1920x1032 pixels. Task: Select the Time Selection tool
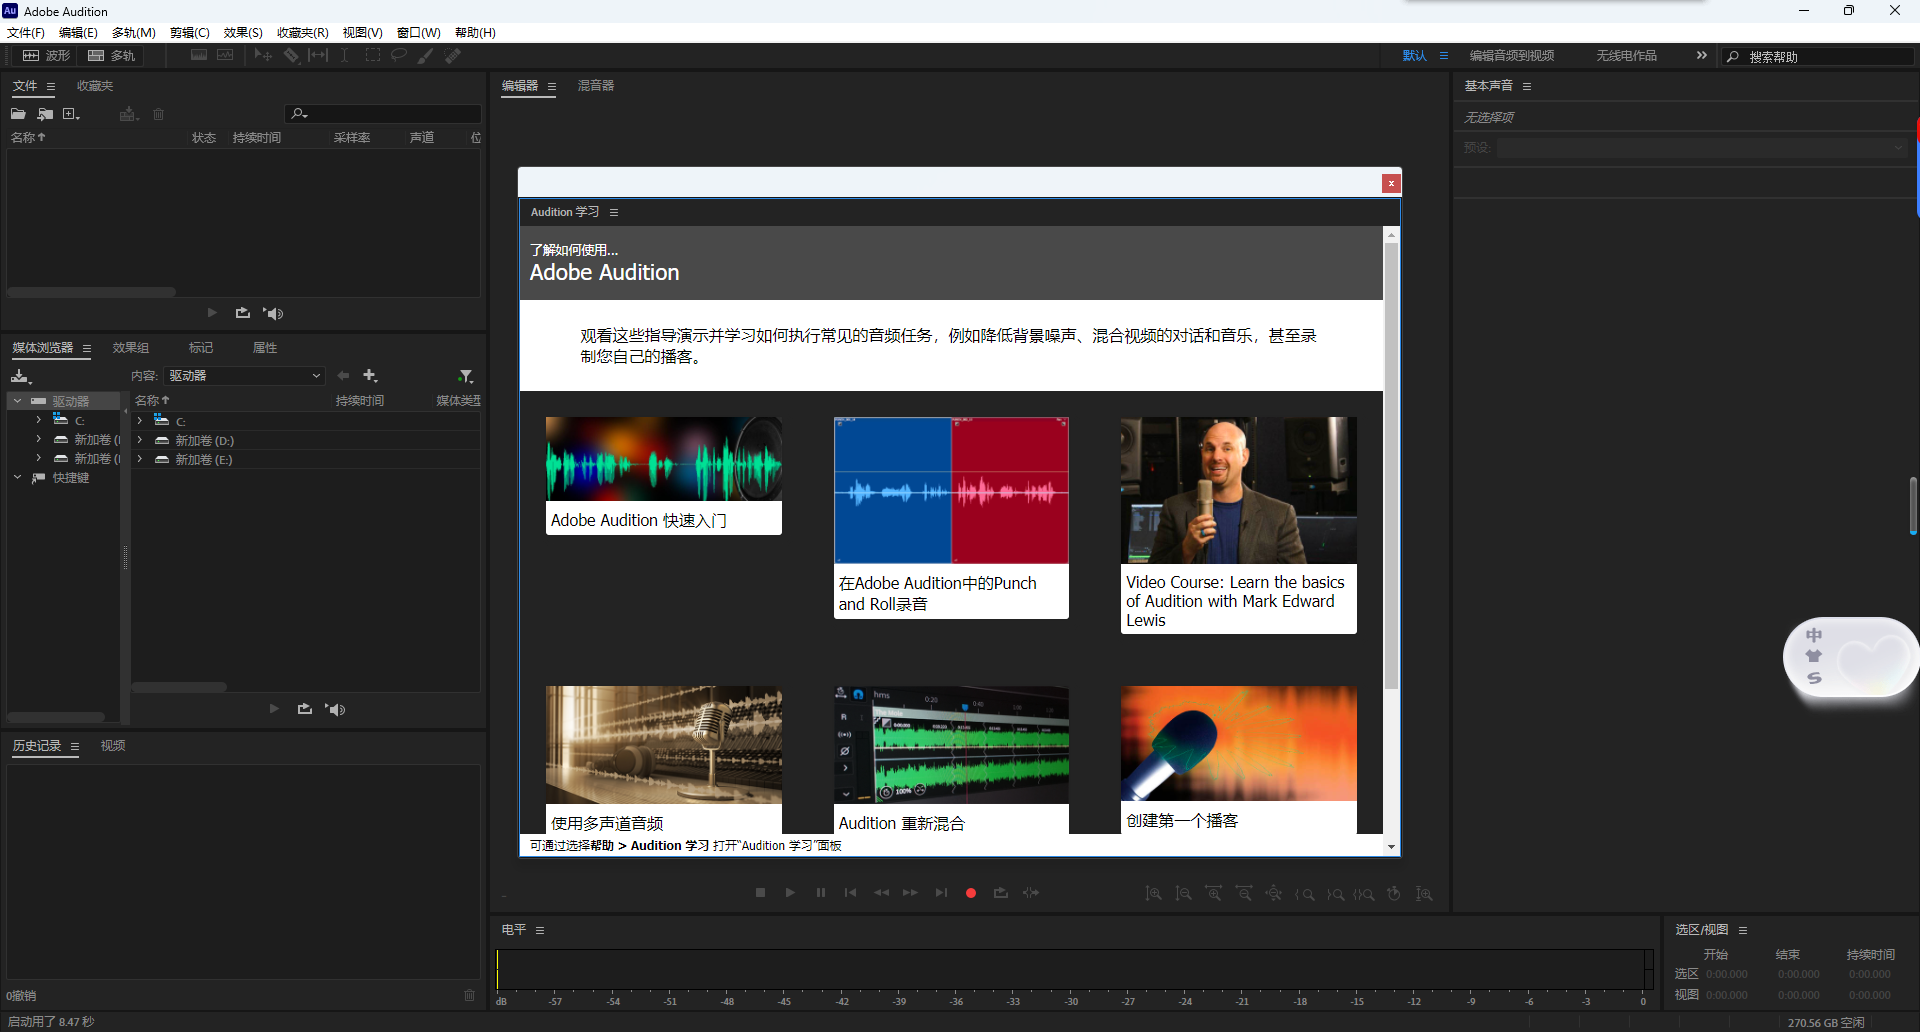[345, 55]
